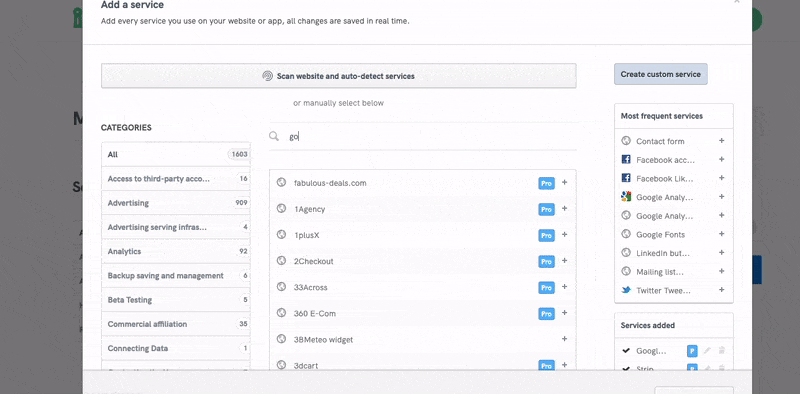This screenshot has width=800, height=394.
Task: Click the Mailing list... label
Action: pos(660,272)
